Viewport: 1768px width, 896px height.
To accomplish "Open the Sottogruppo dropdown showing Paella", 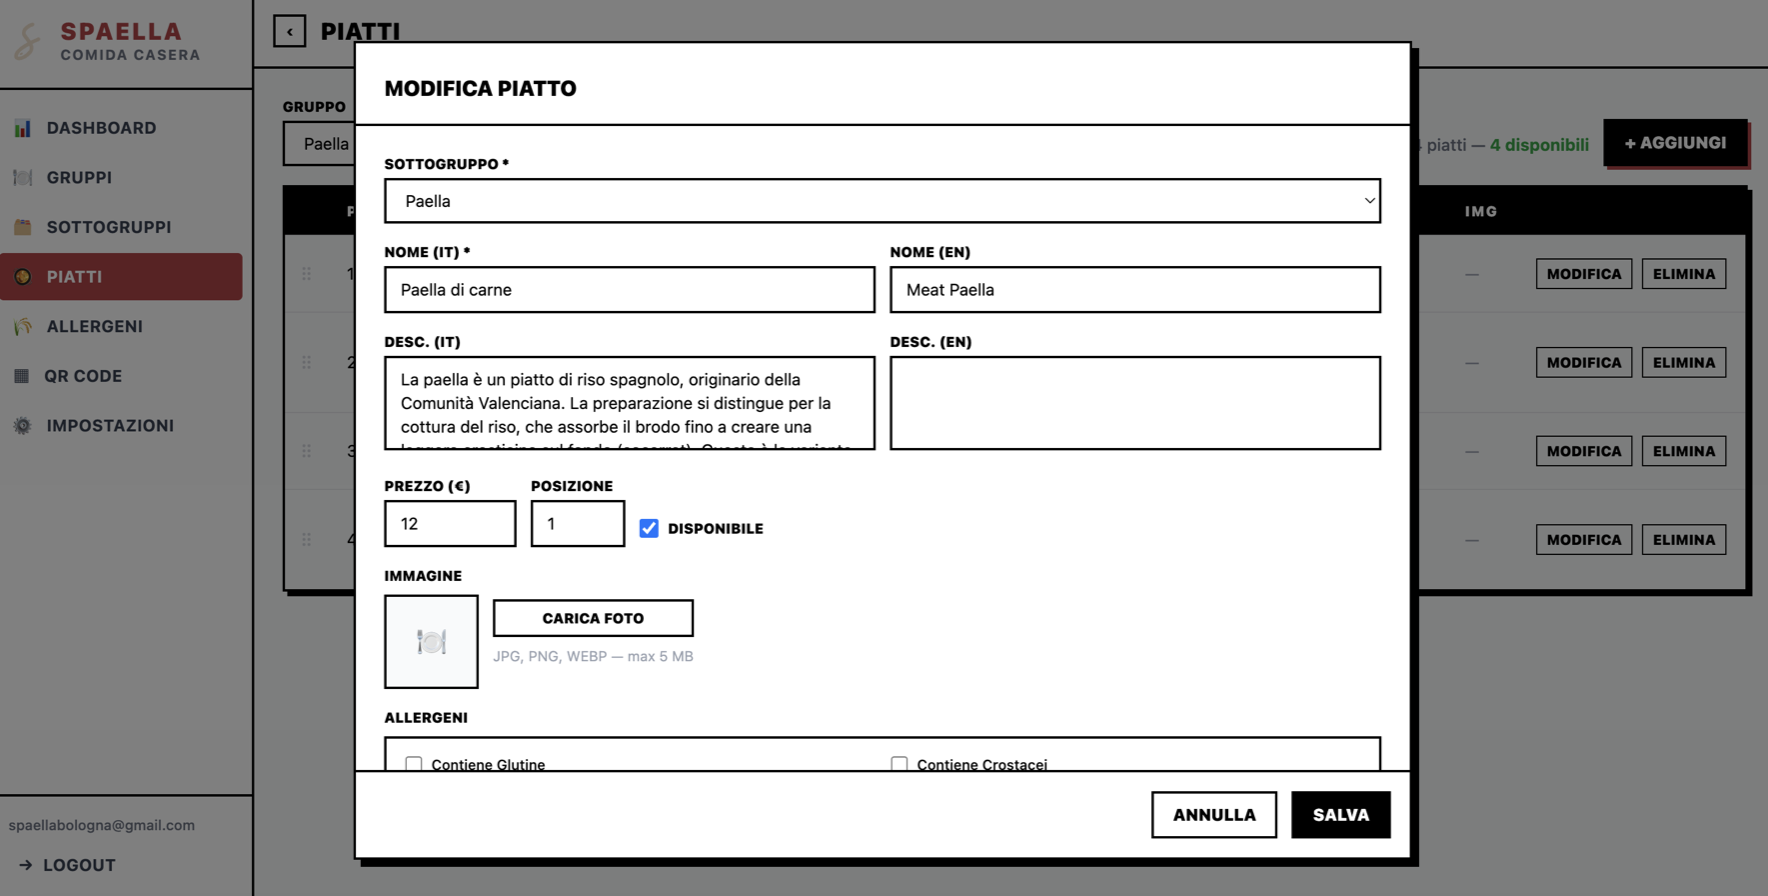I will click(882, 201).
